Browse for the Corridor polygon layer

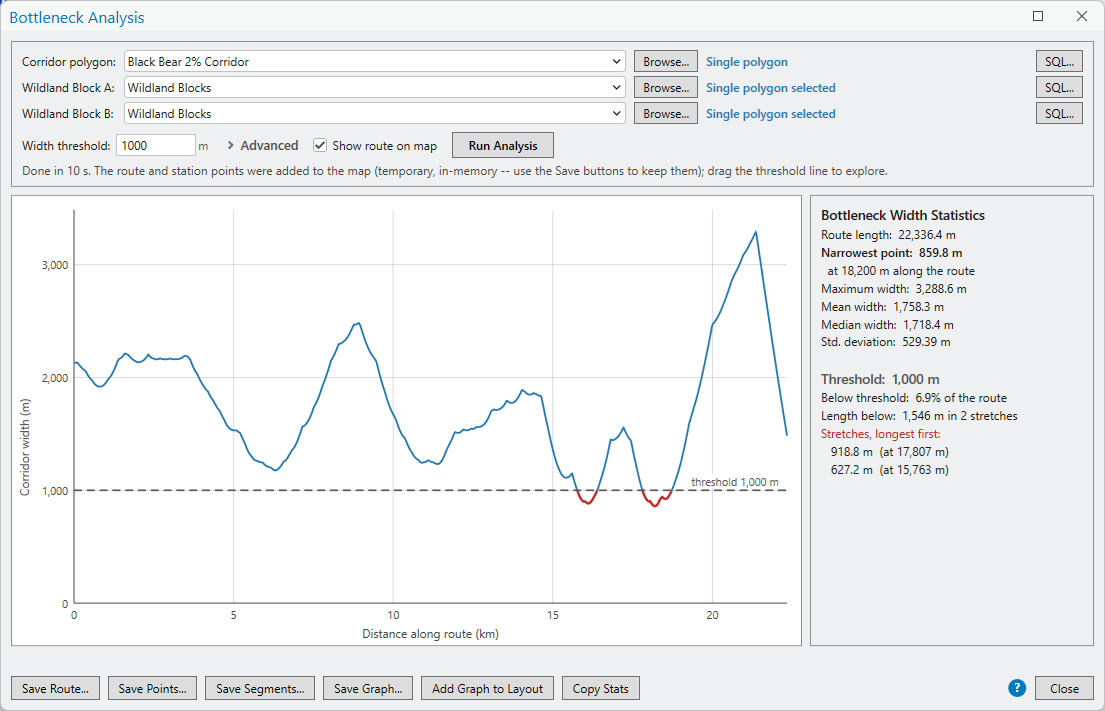click(x=665, y=61)
